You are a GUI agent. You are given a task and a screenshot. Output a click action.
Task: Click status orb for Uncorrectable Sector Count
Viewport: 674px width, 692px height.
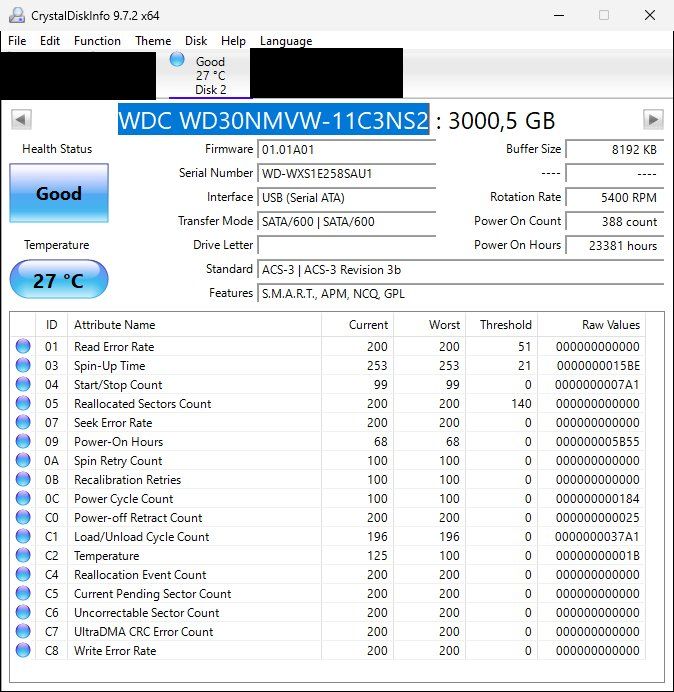(23, 612)
